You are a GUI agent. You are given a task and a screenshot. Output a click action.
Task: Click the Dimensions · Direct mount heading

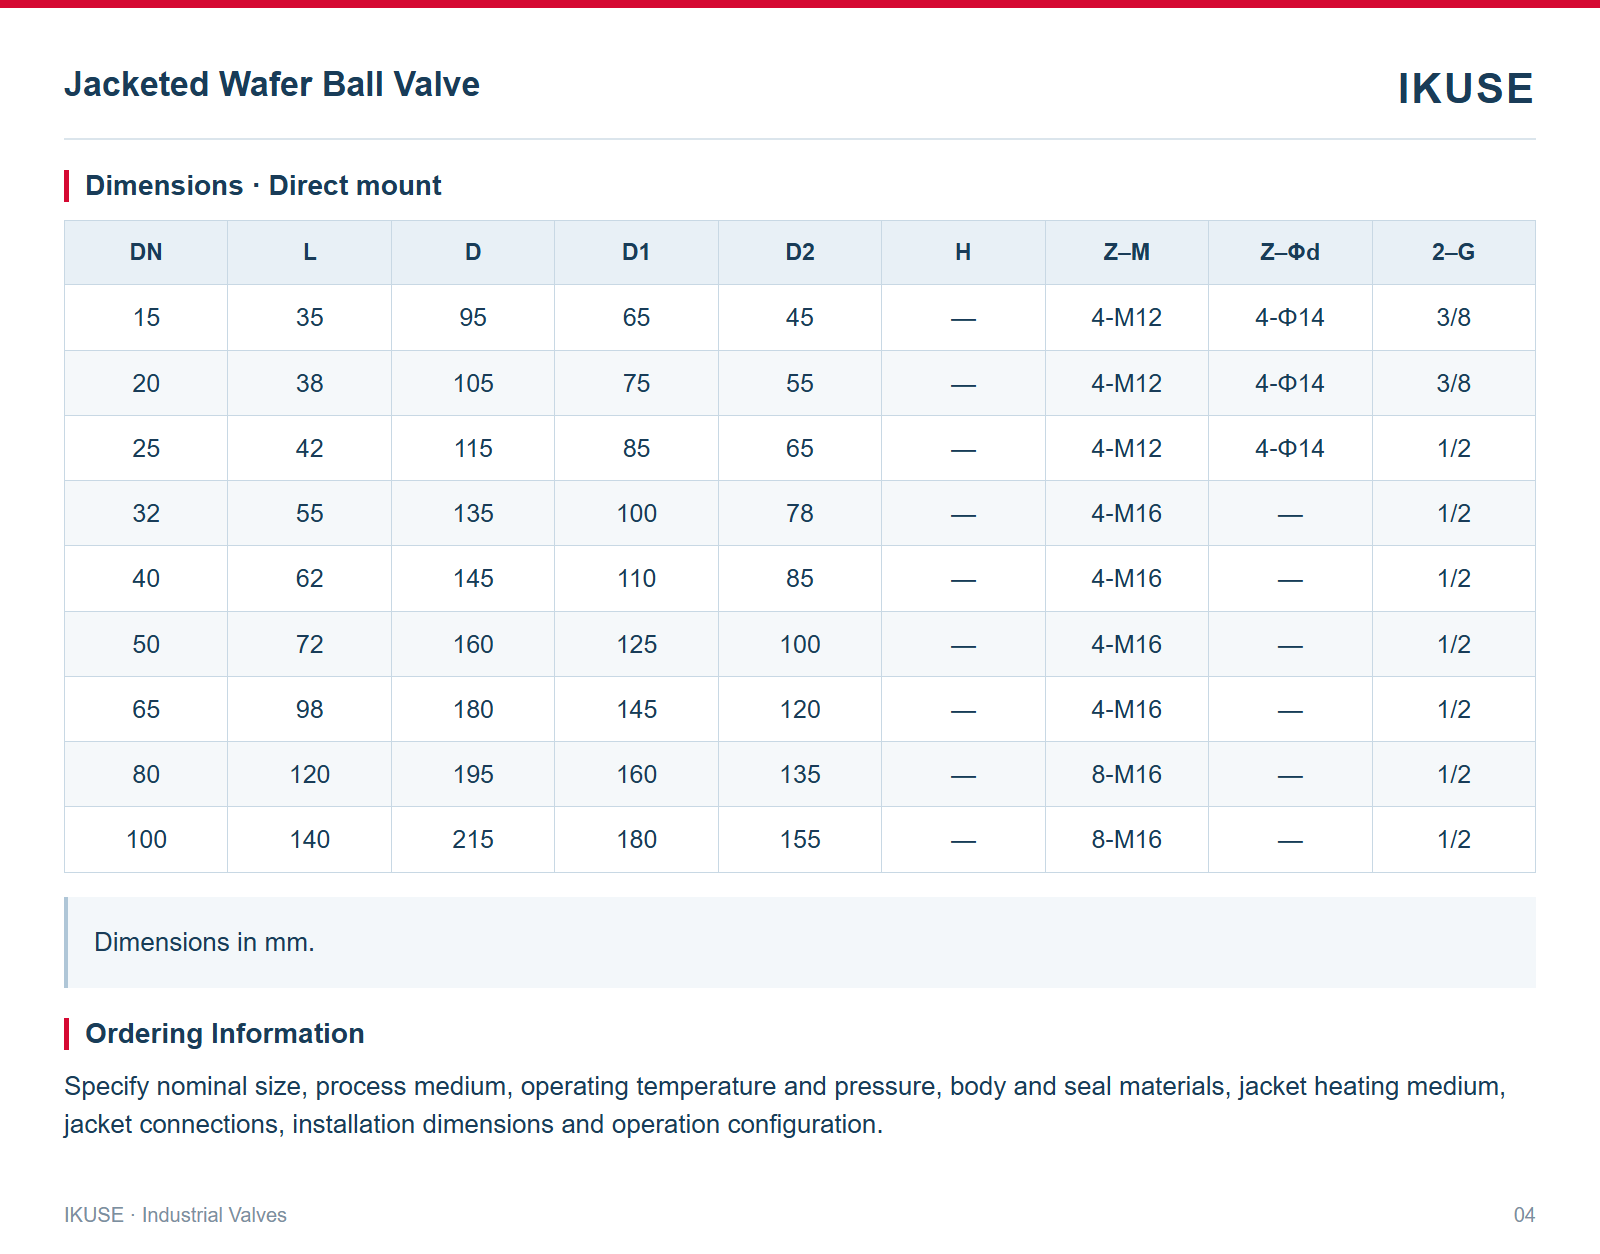pyautogui.click(x=263, y=185)
